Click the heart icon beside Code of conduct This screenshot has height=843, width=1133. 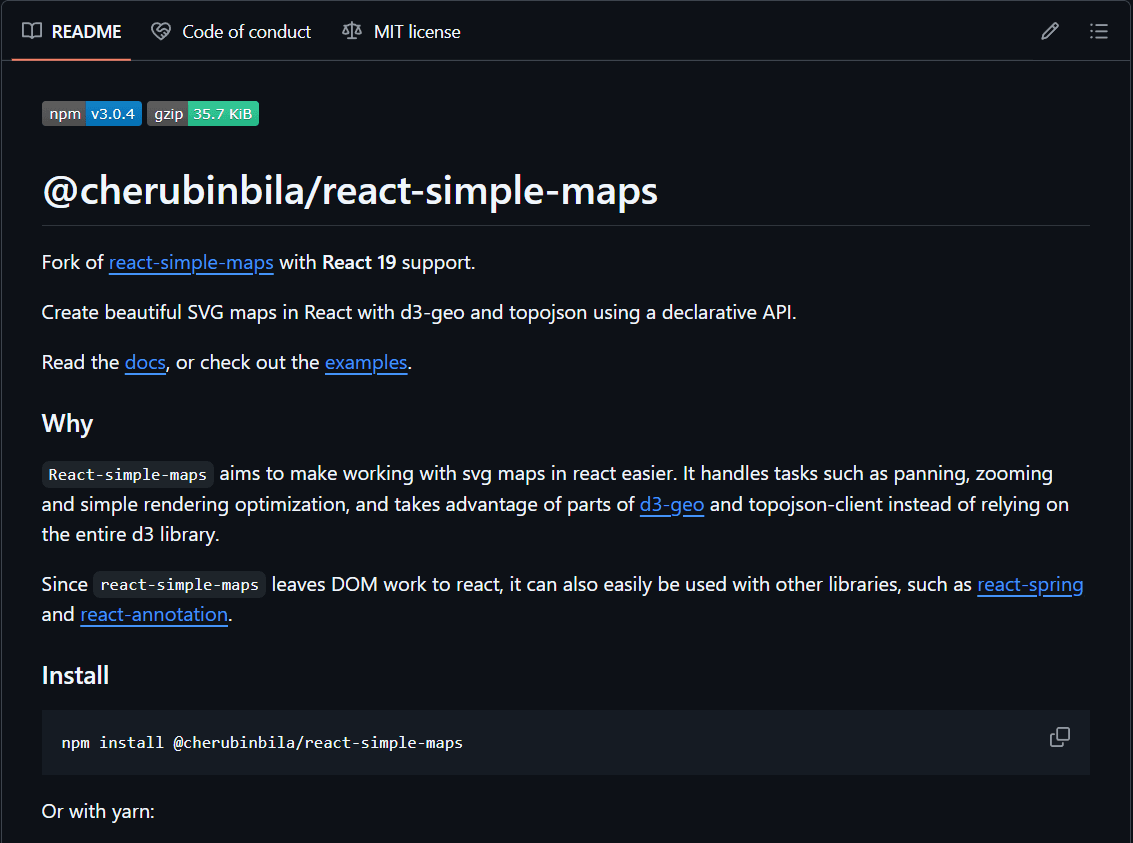tap(160, 31)
